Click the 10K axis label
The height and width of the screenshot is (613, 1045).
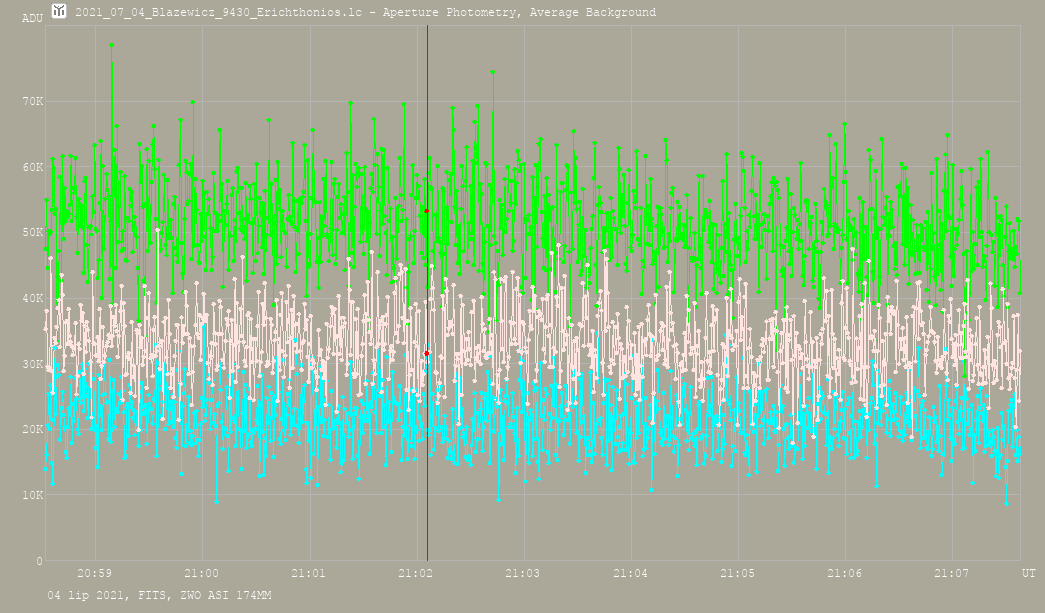(x=33, y=495)
